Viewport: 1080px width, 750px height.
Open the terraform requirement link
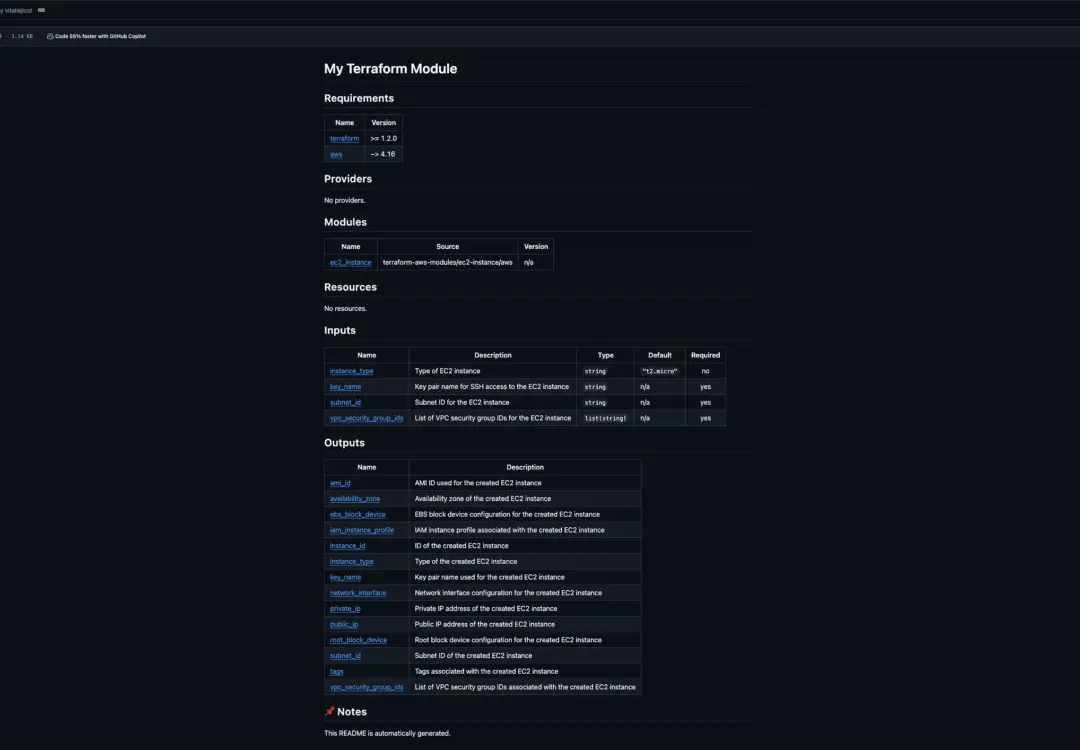pyautogui.click(x=344, y=138)
